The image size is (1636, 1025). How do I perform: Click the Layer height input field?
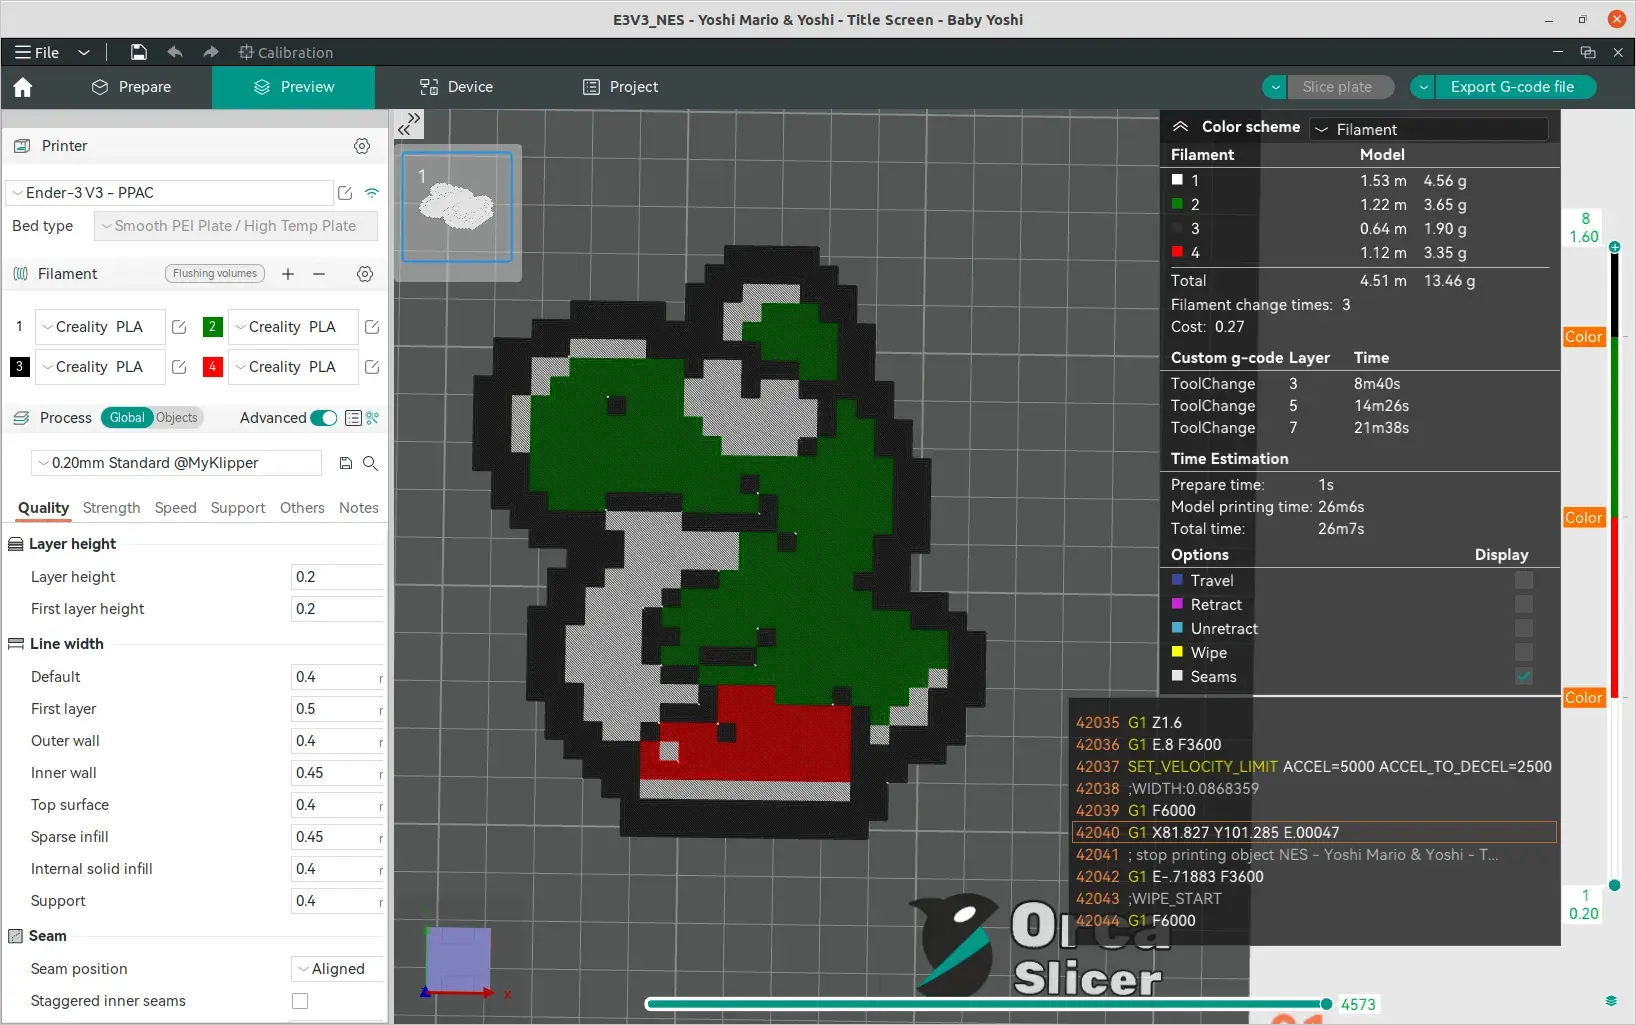tap(337, 577)
